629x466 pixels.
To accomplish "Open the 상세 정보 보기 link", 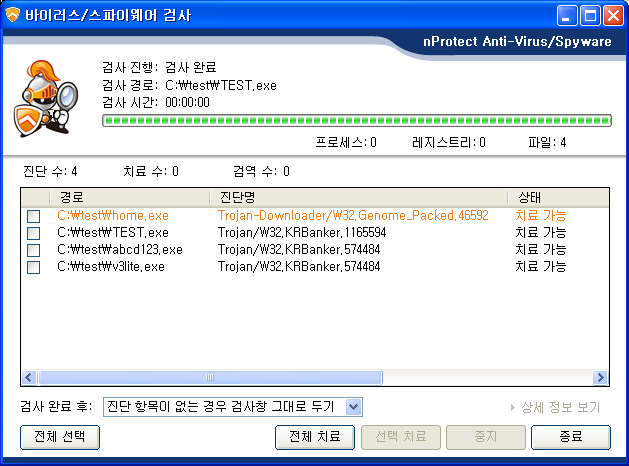I will [x=555, y=407].
